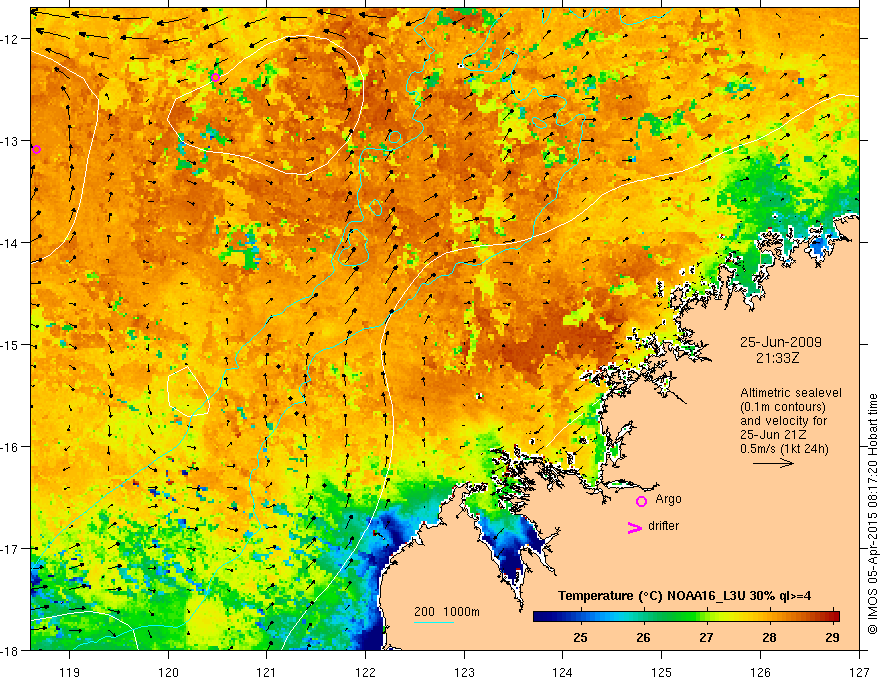Select the Argo float marker at the map's left edge near 13S
The width and height of the screenshot is (880, 680).
click(x=36, y=149)
